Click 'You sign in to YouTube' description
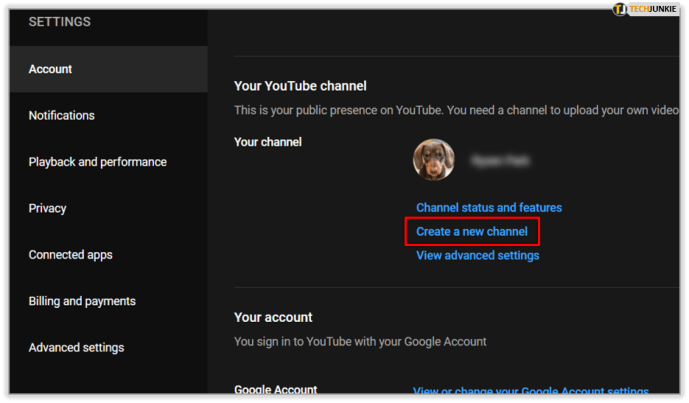Screen dimensions: 689x403 click(360, 341)
